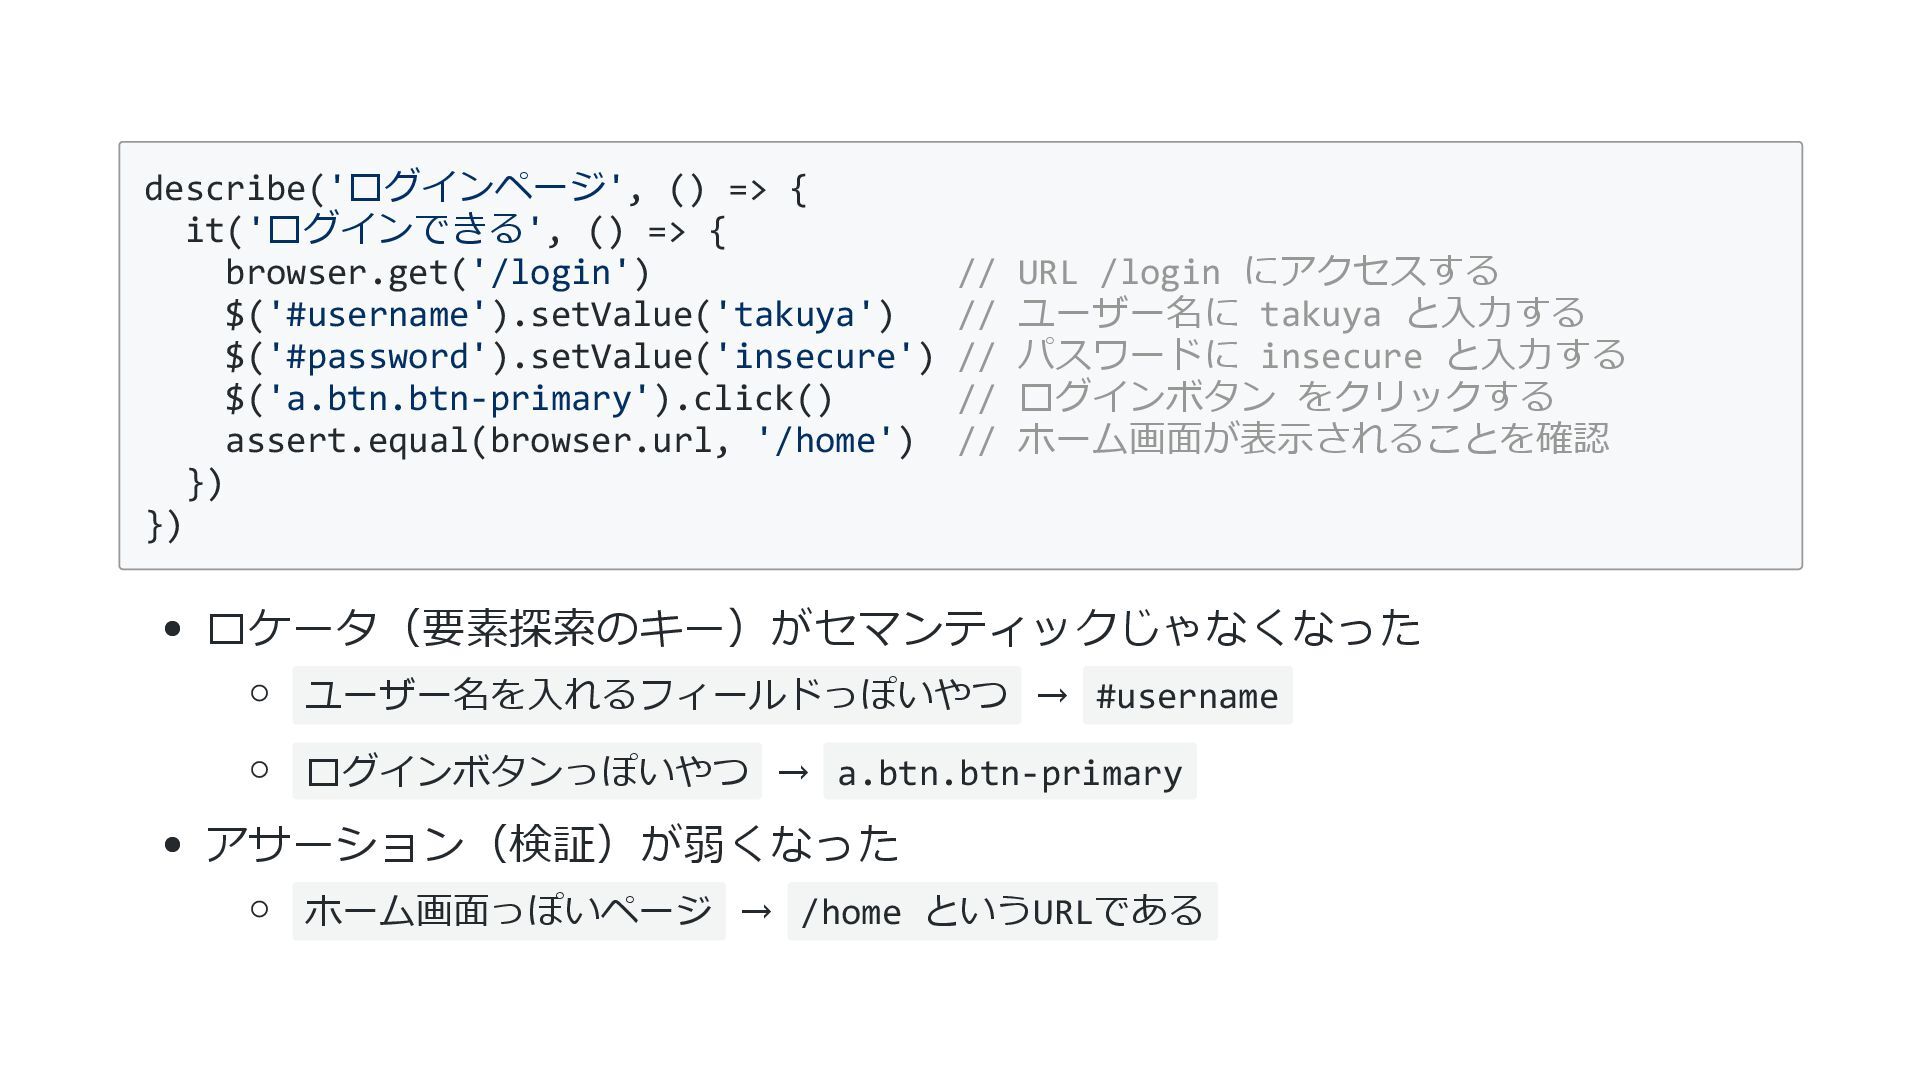Click the 'ホーム画面っぽいページ' label chip
This screenshot has height=1080, width=1920.
coord(508,911)
